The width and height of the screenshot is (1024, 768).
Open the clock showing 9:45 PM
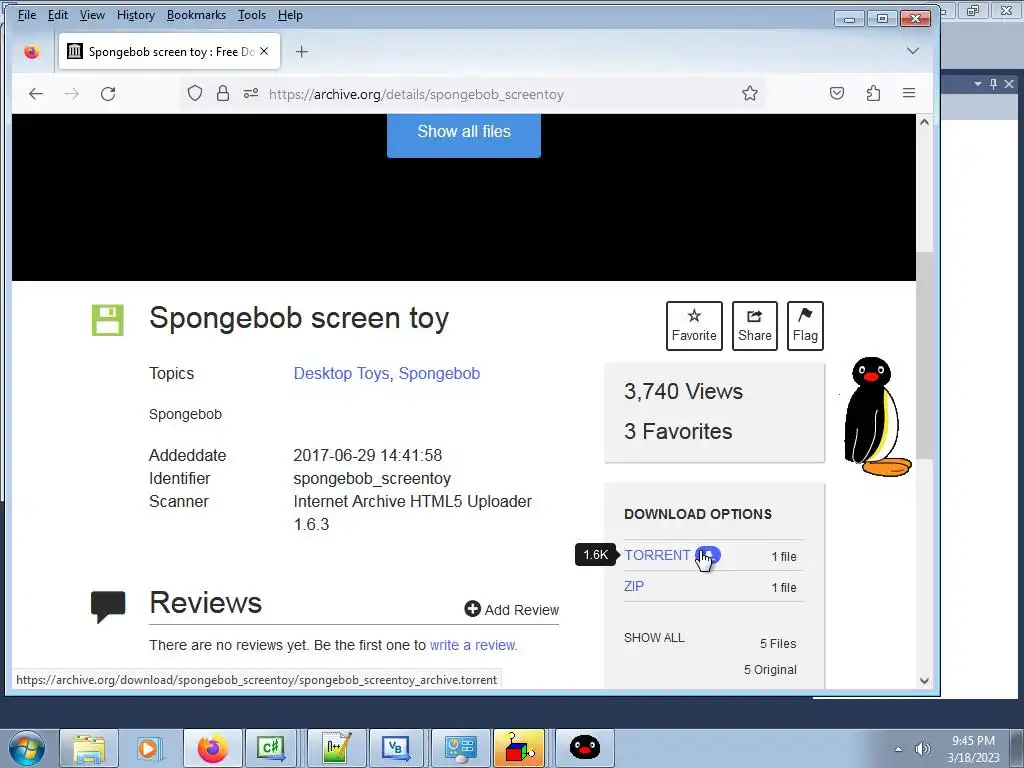[x=973, y=749]
